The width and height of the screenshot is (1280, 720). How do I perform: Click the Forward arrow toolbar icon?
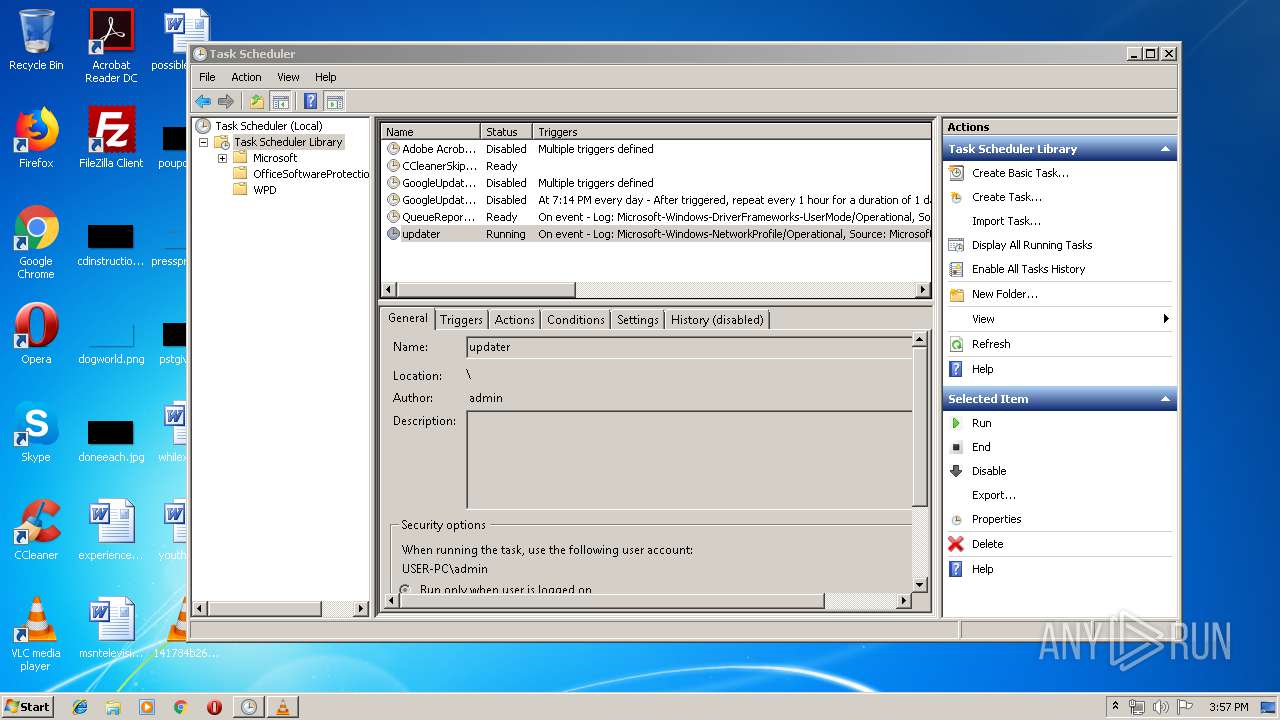pyautogui.click(x=226, y=101)
